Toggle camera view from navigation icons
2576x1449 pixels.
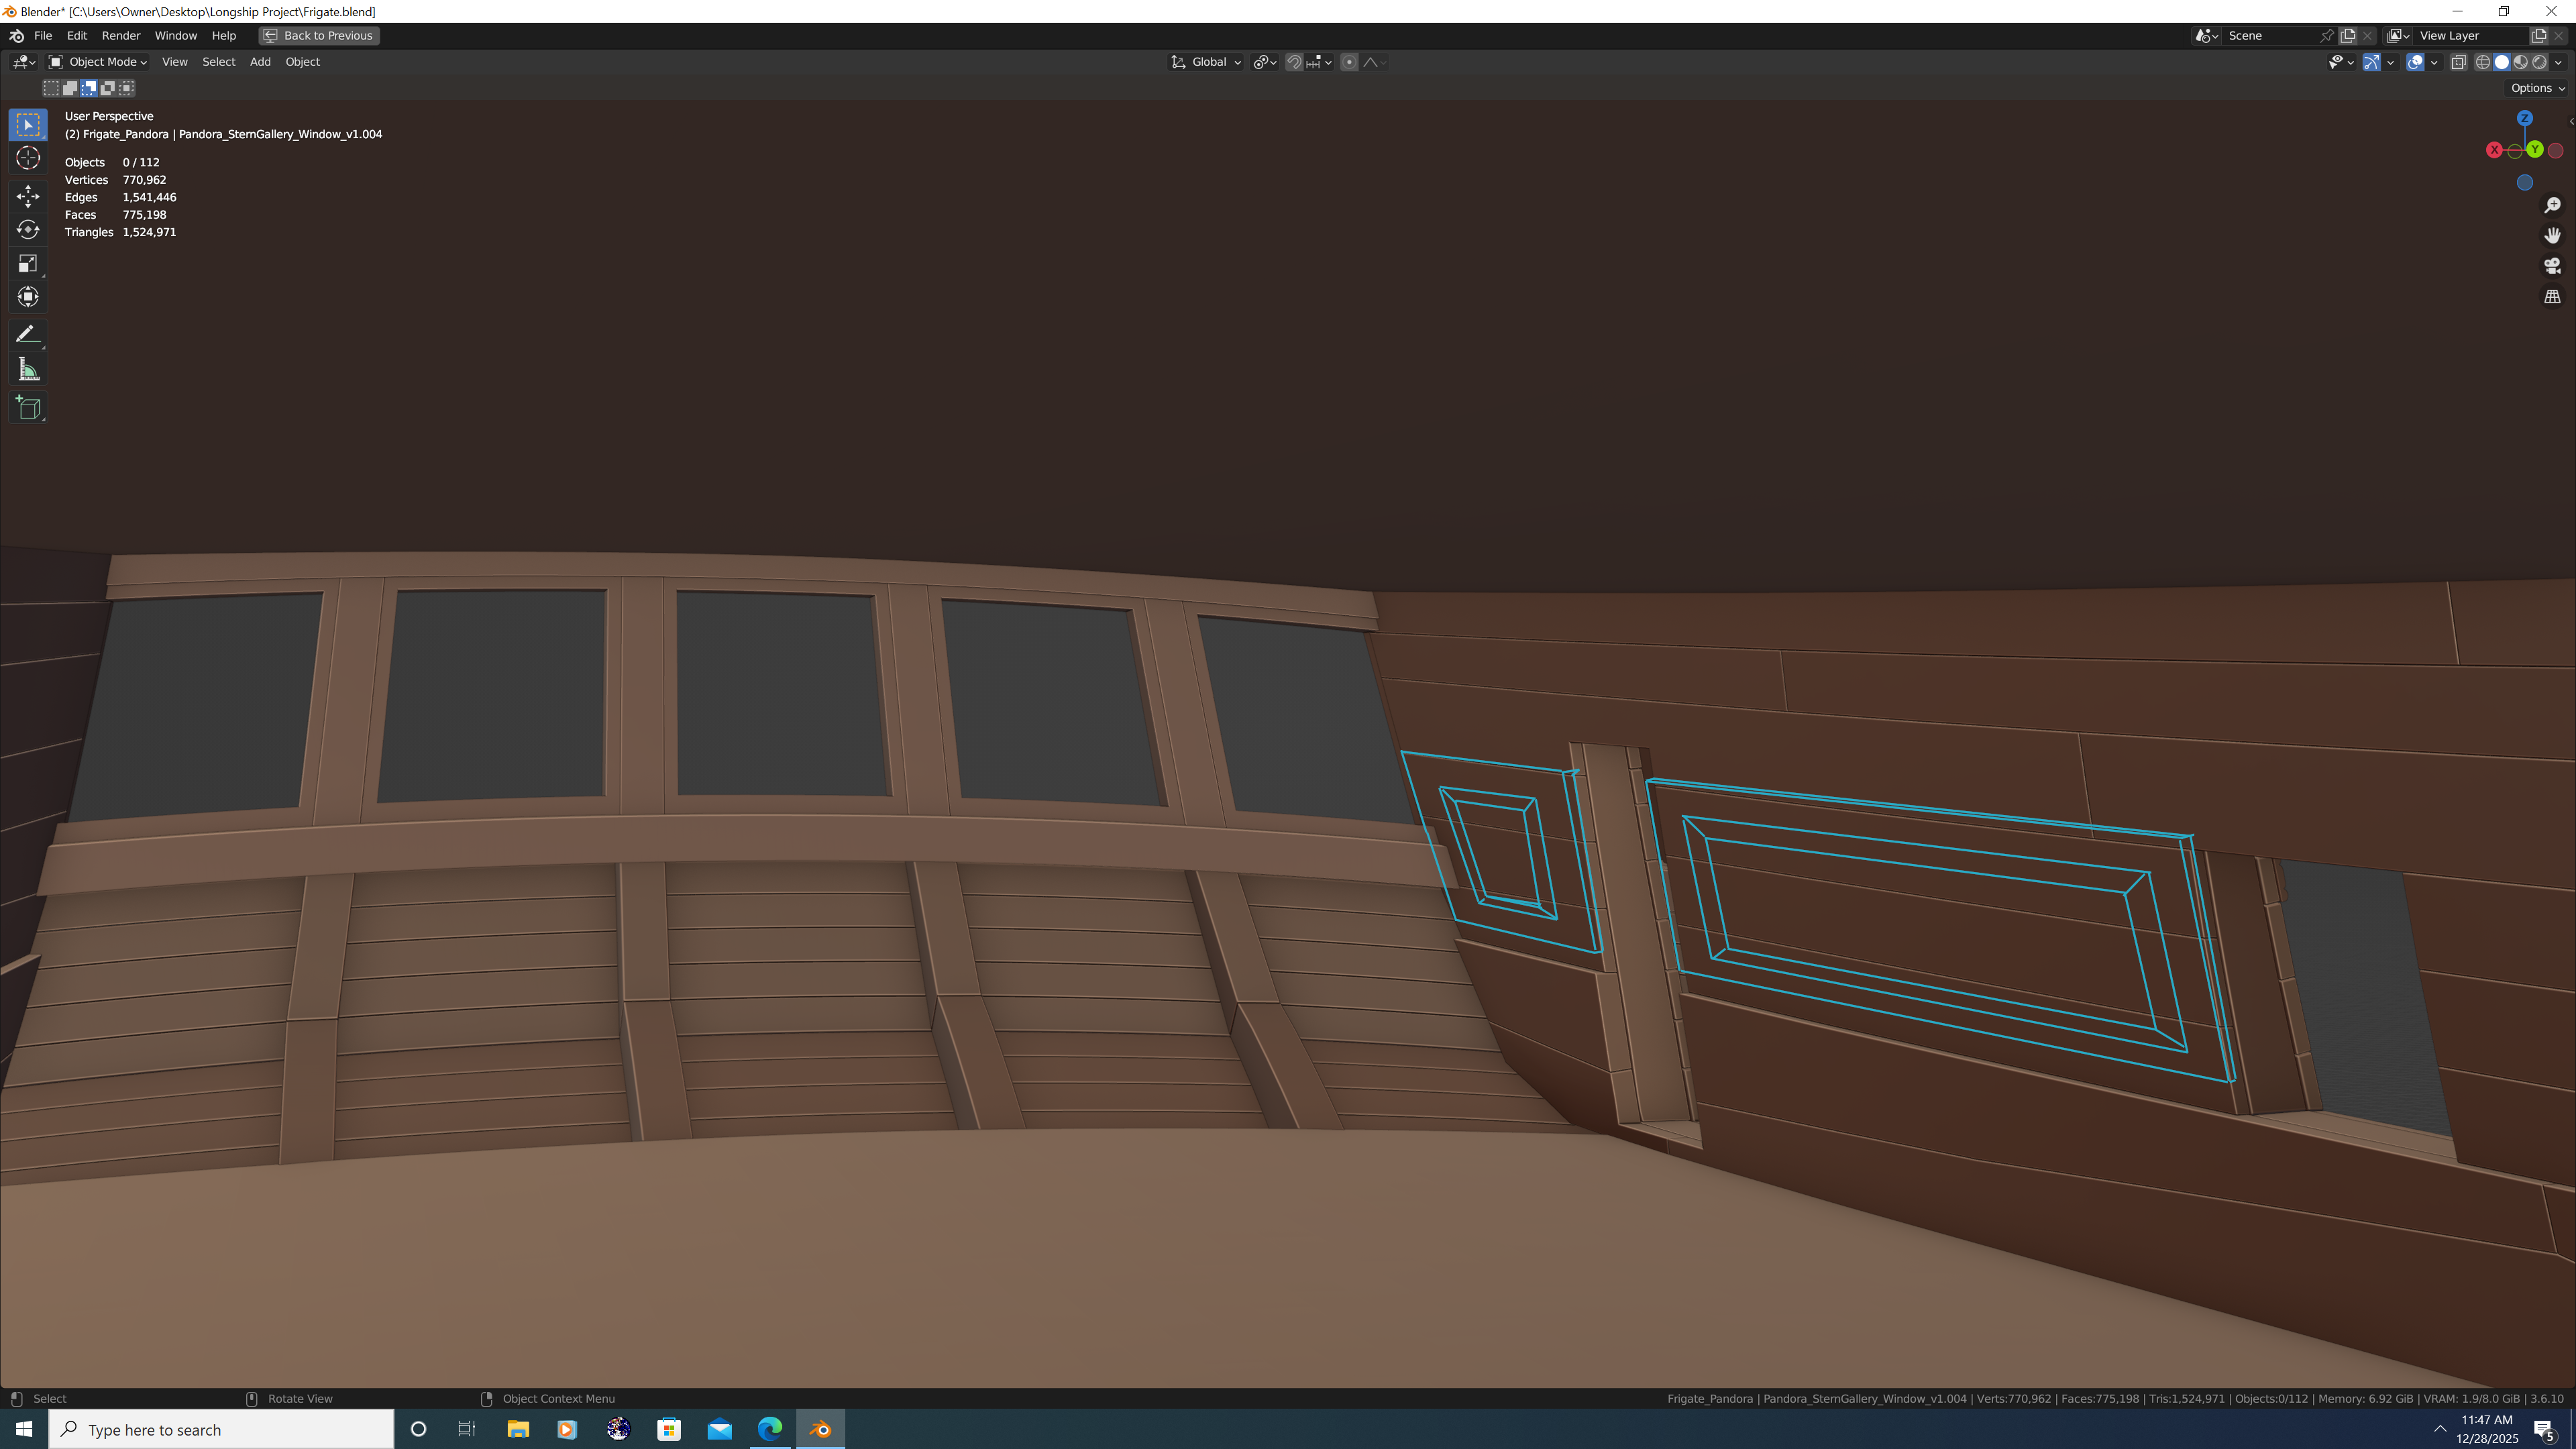(x=2552, y=265)
